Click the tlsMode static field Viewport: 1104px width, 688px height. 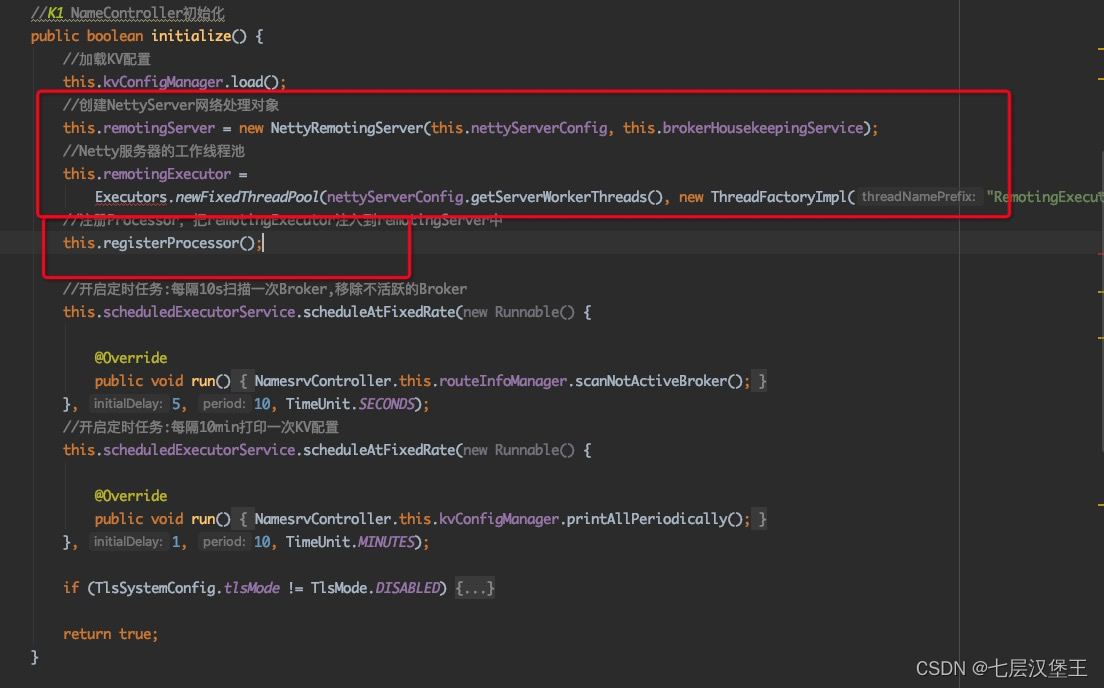click(x=251, y=588)
